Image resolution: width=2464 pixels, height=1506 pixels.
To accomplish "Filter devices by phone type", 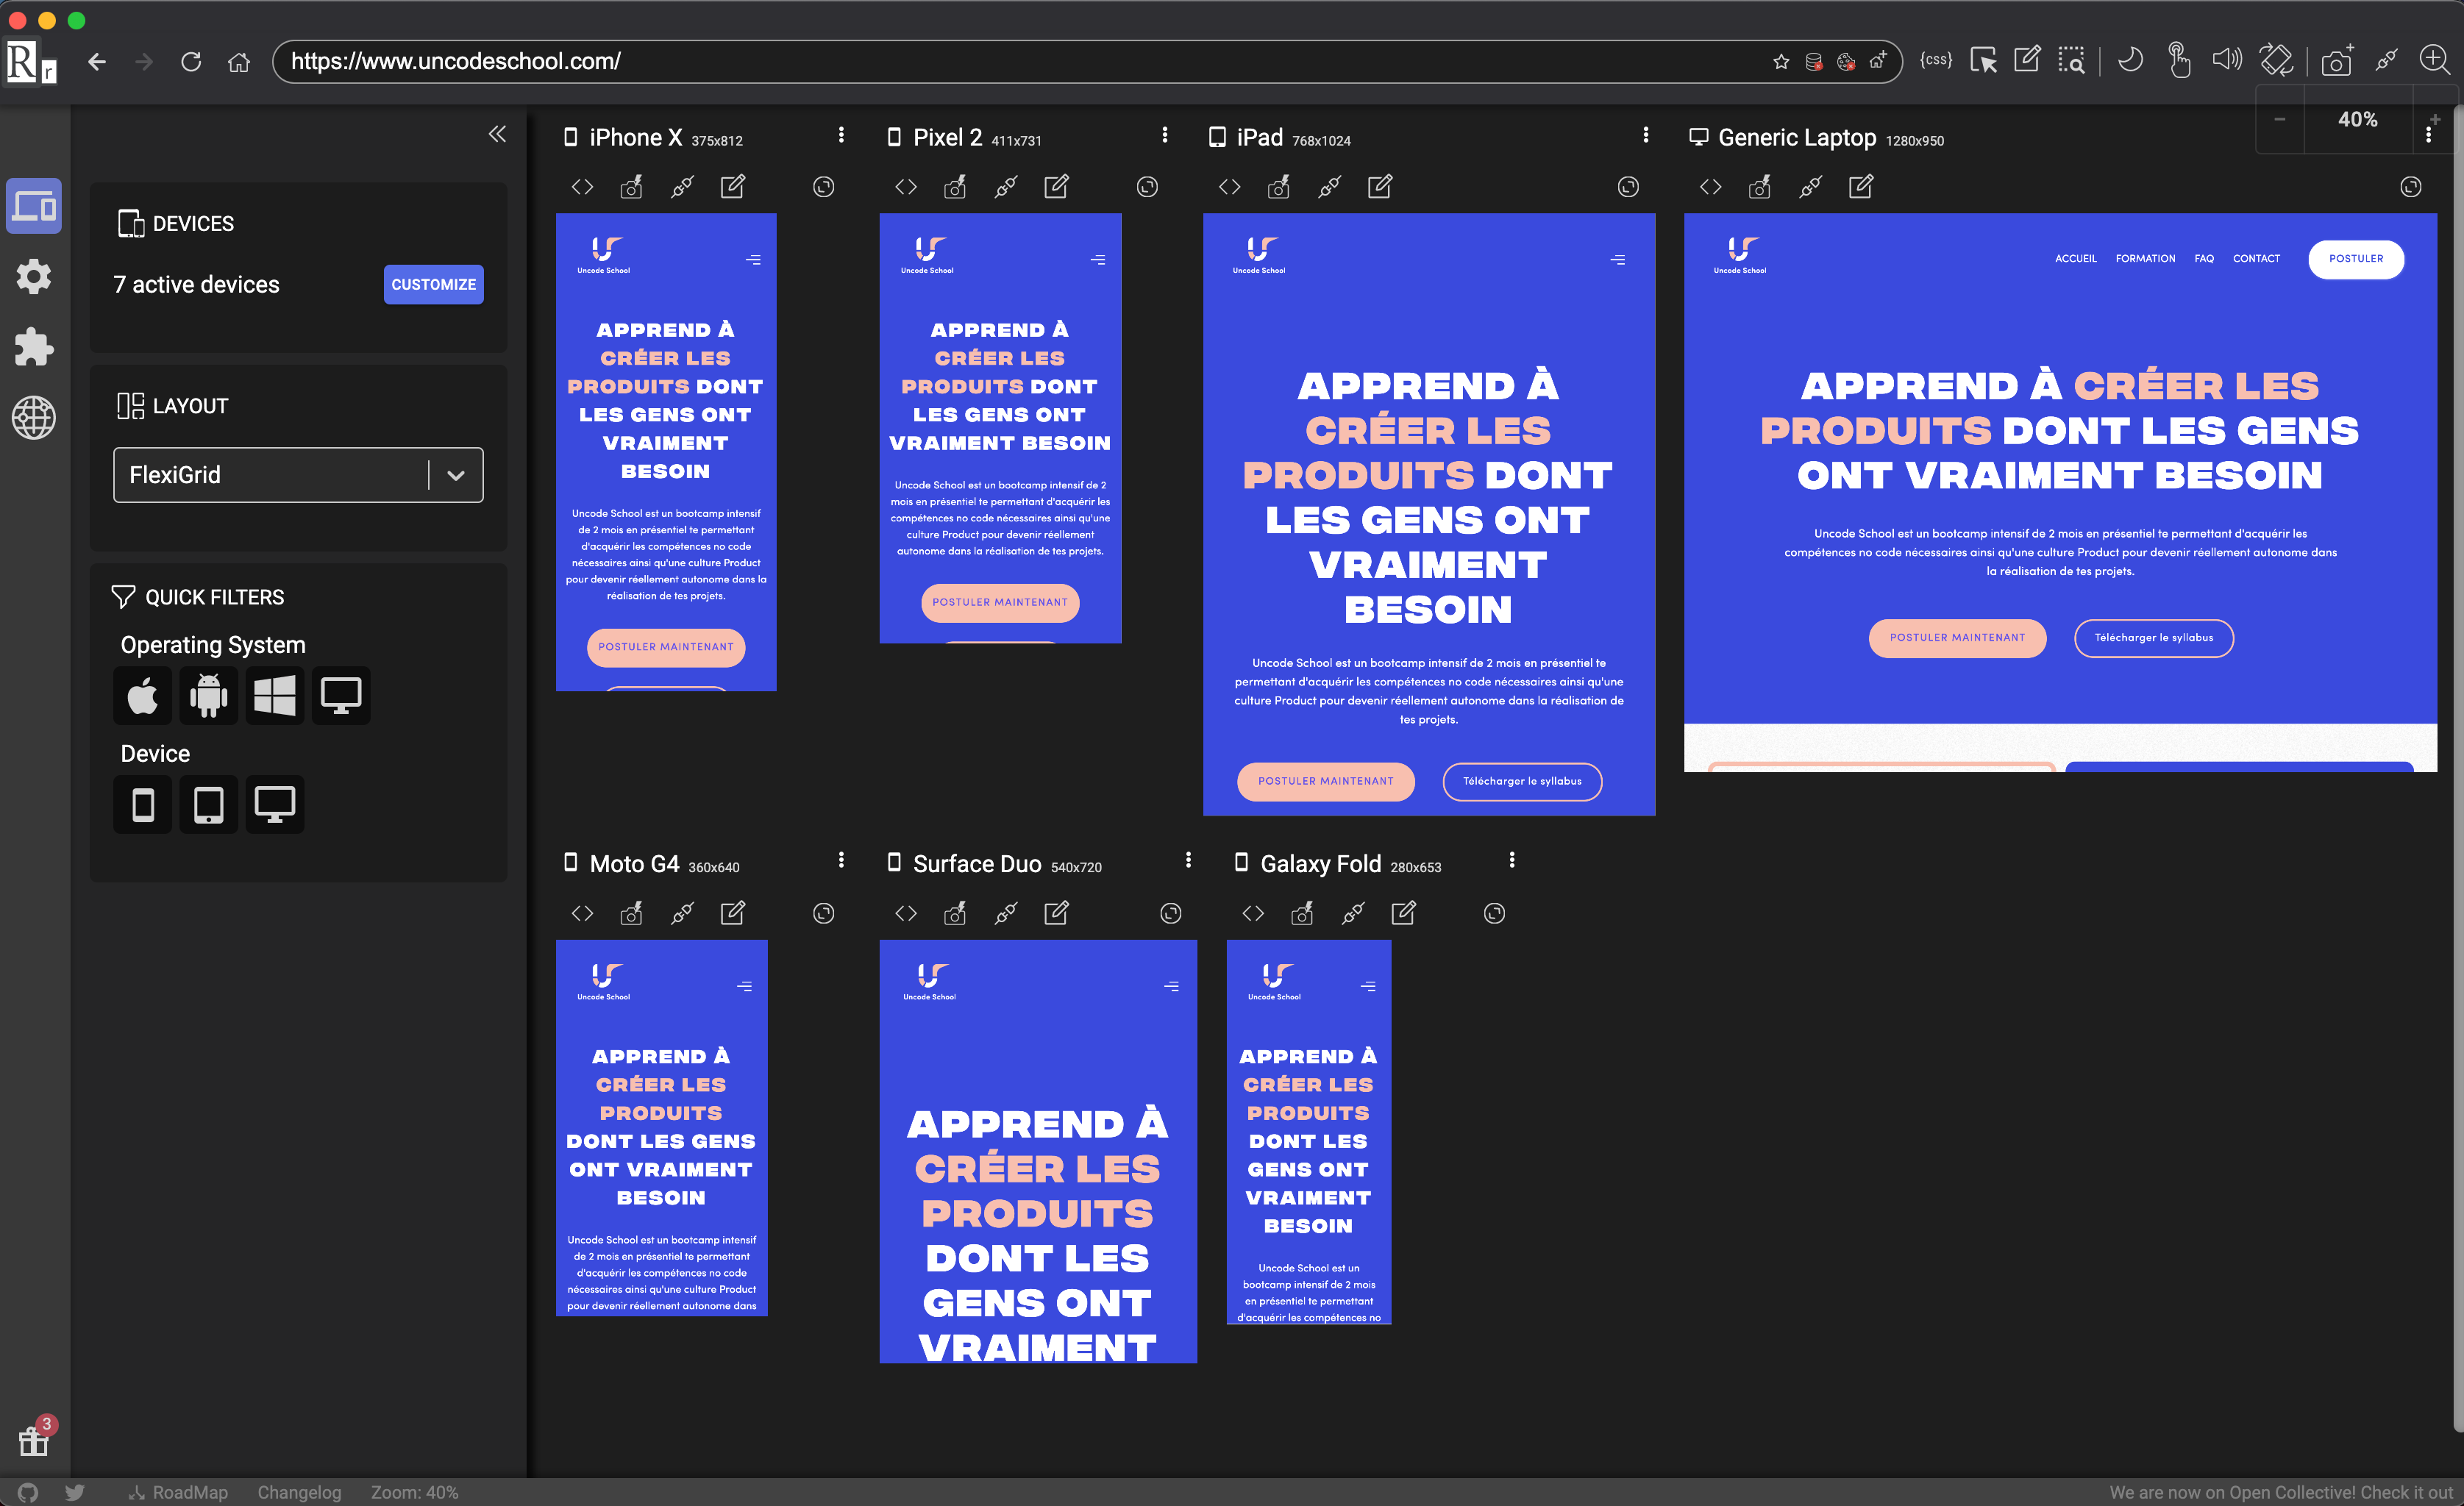I will point(142,804).
